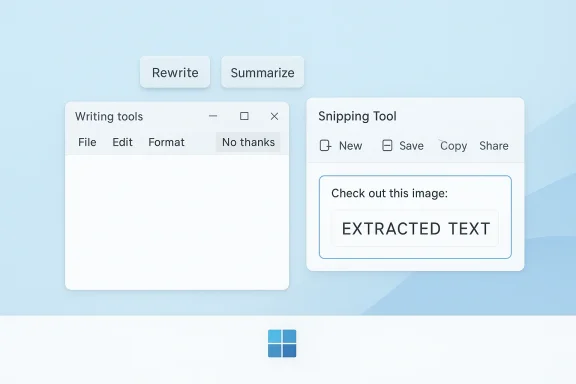Minimize the Writing tools window

pyautogui.click(x=213, y=116)
